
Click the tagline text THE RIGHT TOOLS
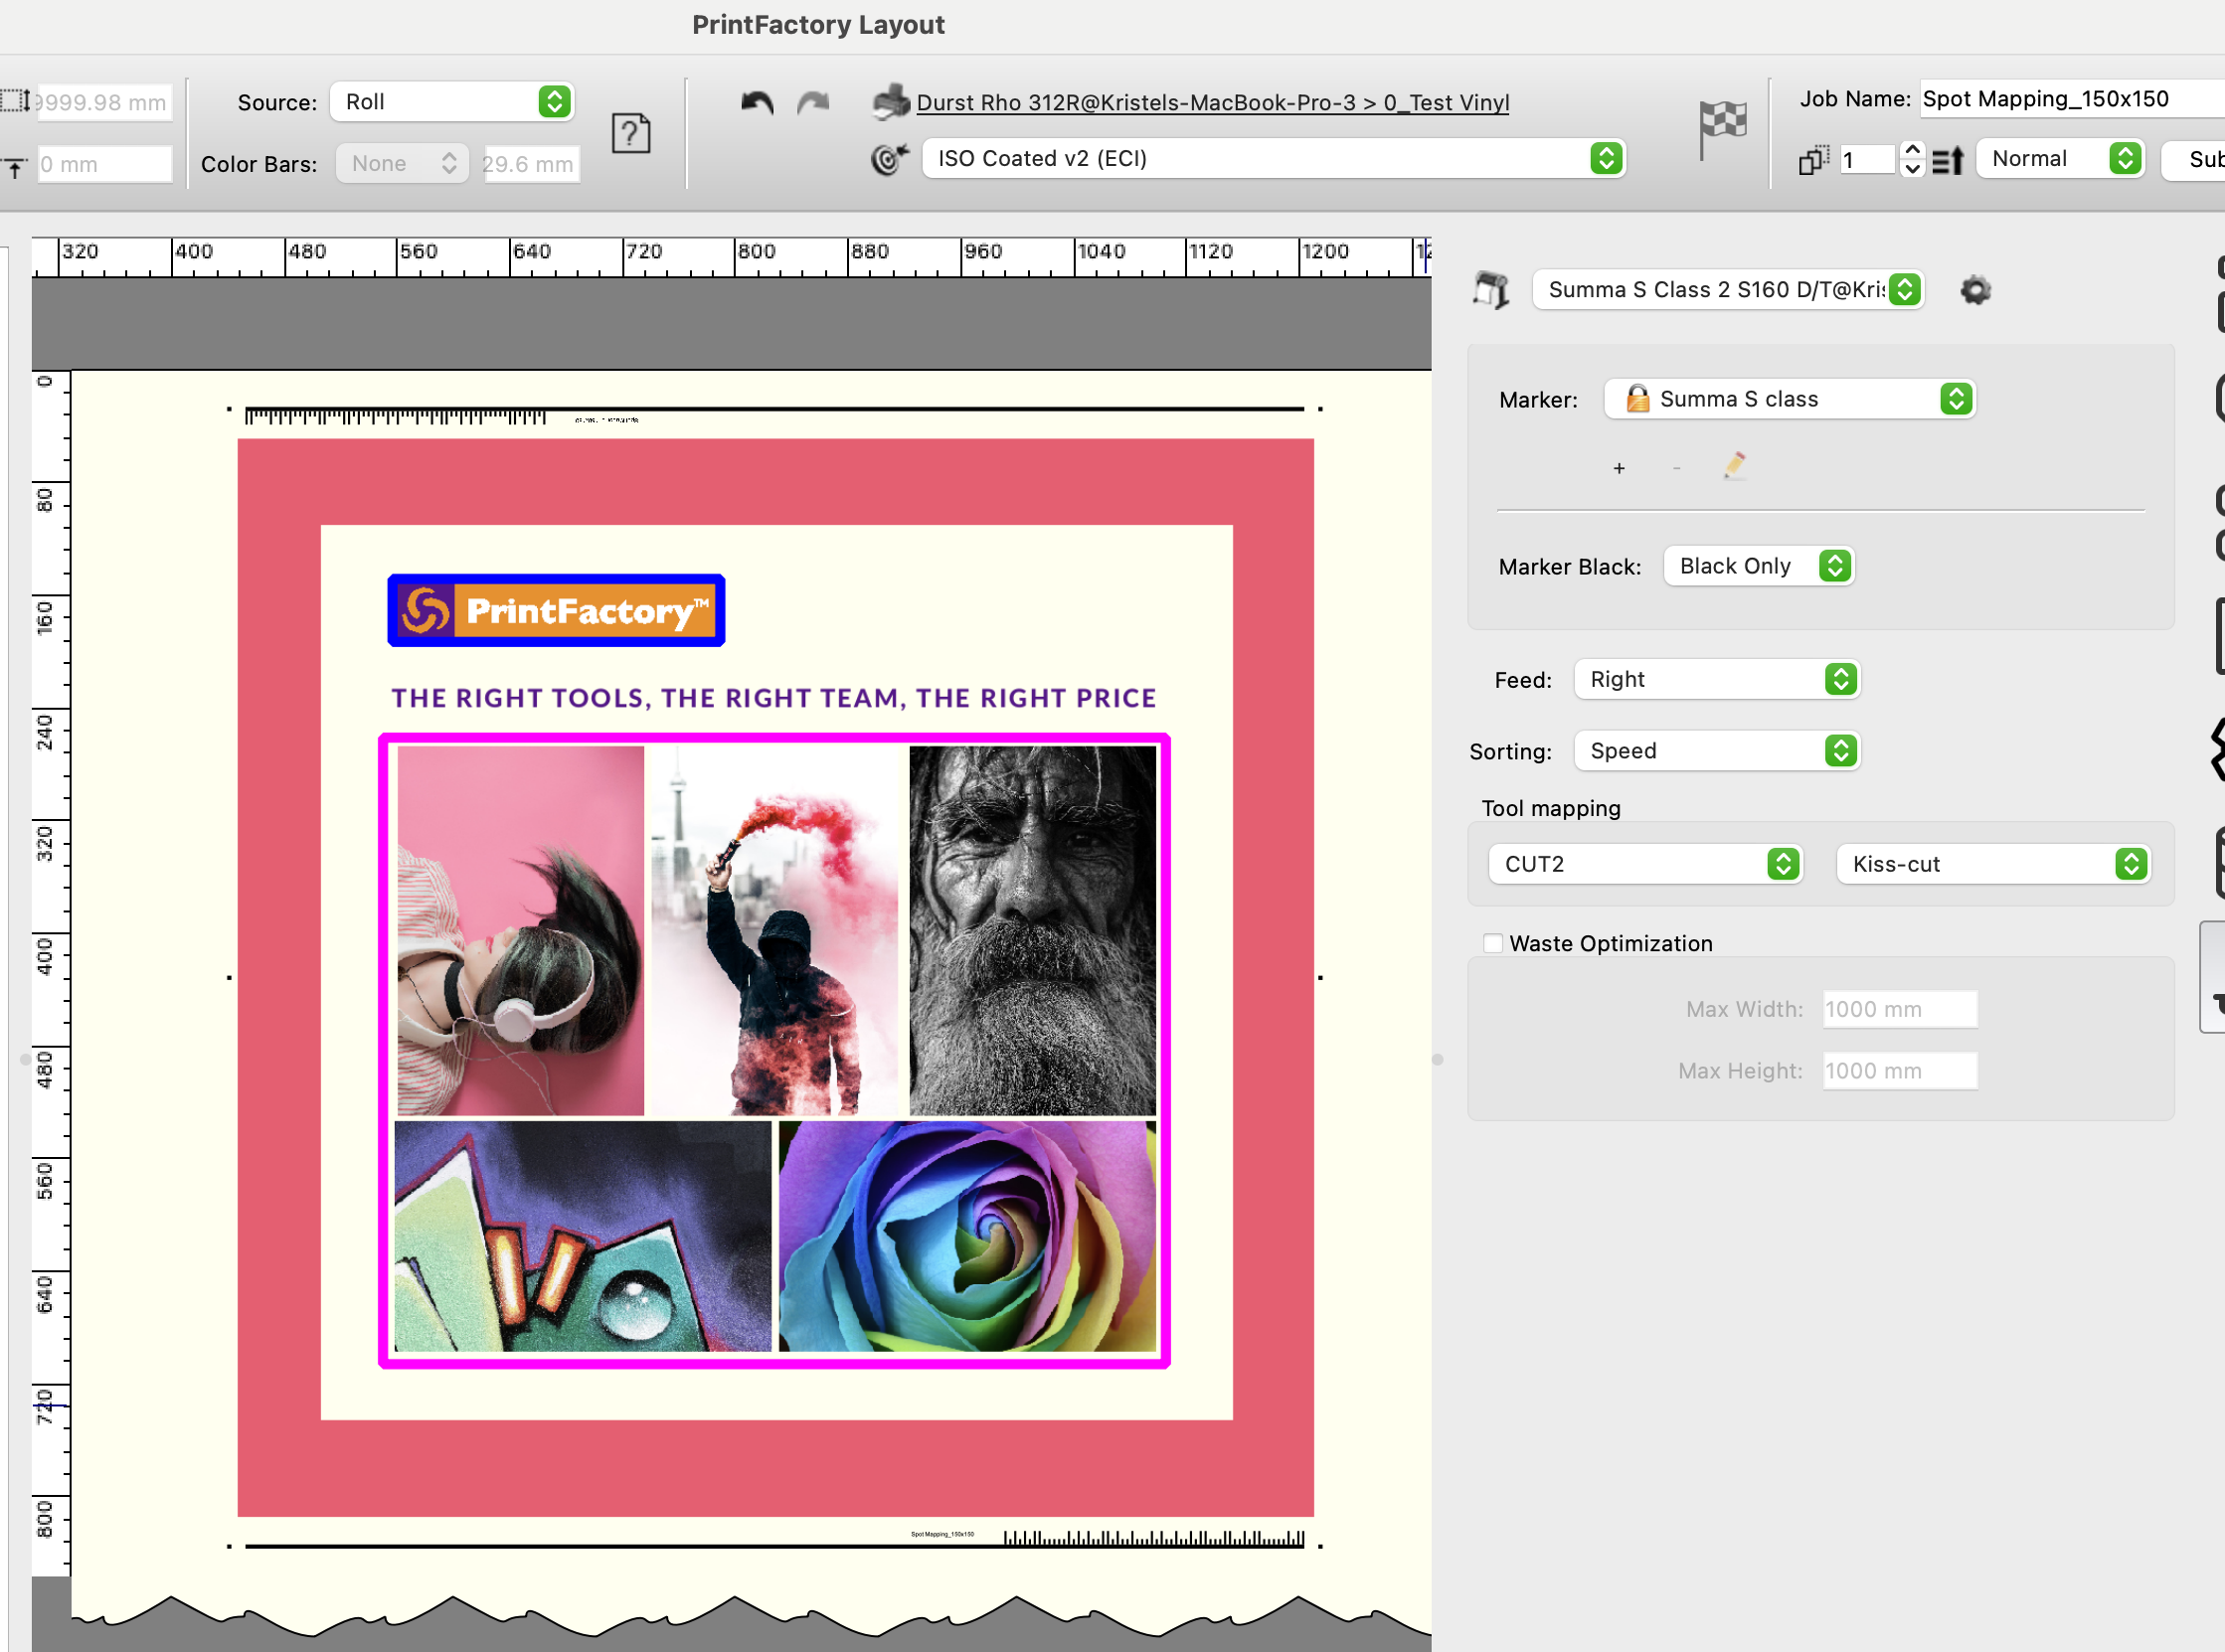(773, 698)
